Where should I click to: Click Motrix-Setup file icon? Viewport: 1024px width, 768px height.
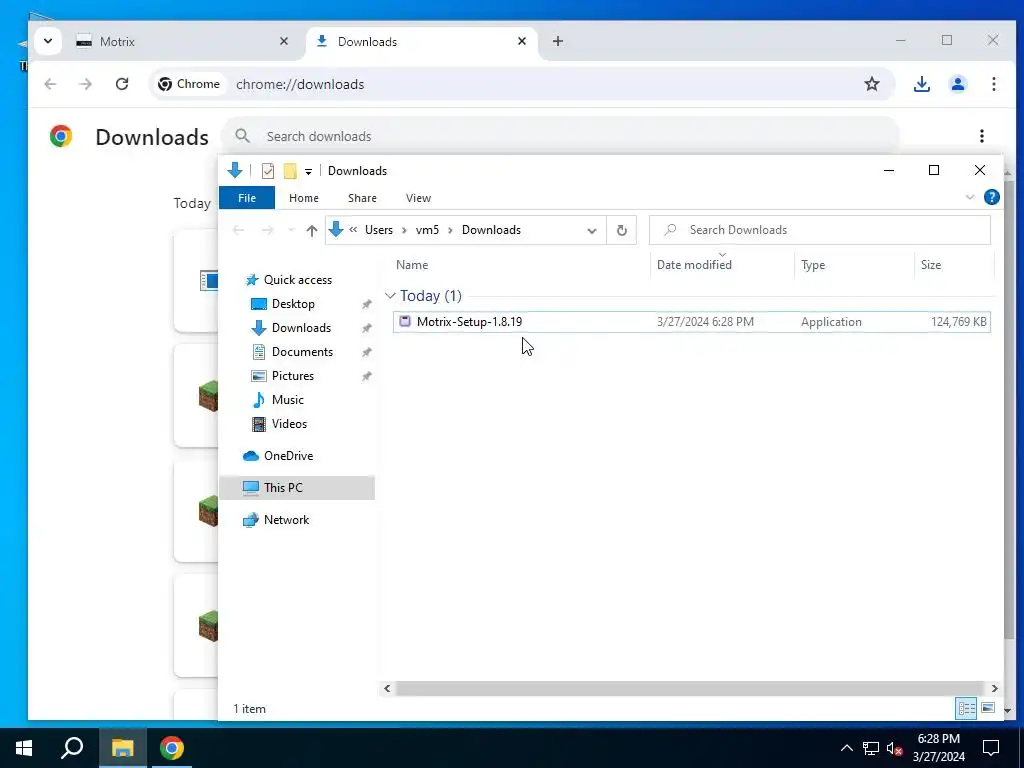click(405, 321)
